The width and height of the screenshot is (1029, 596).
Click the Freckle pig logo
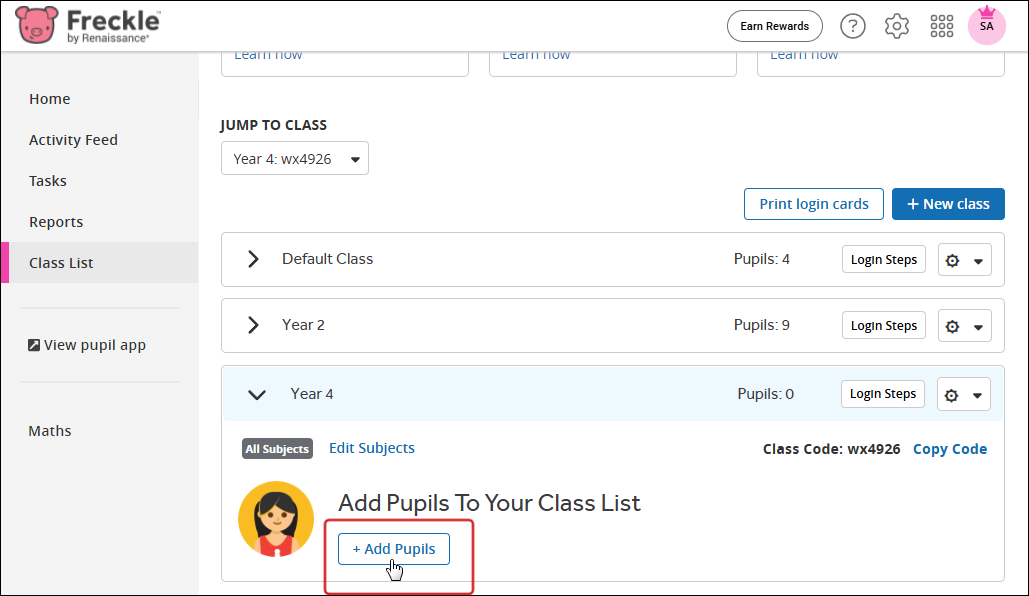37,25
